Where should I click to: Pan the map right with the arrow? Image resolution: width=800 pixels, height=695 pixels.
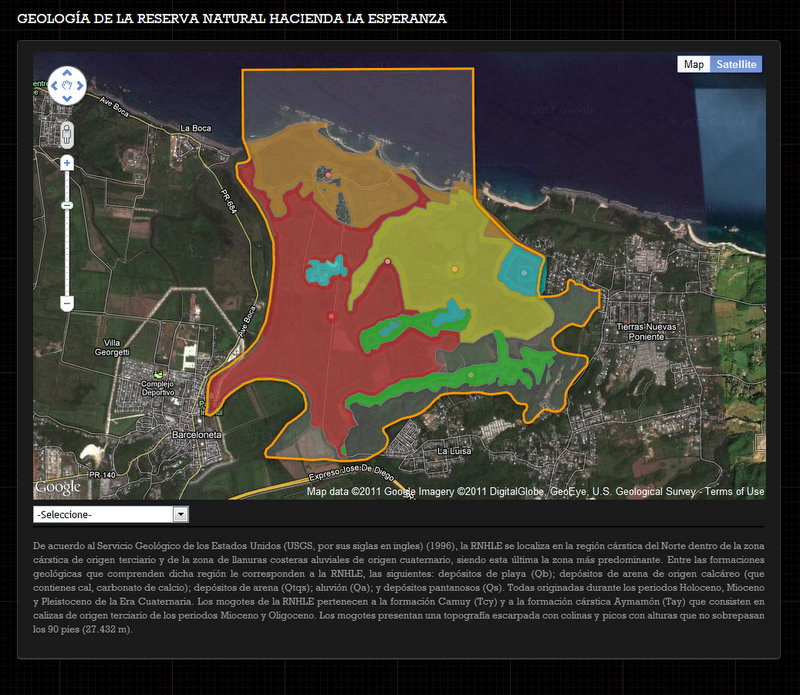tap(80, 86)
